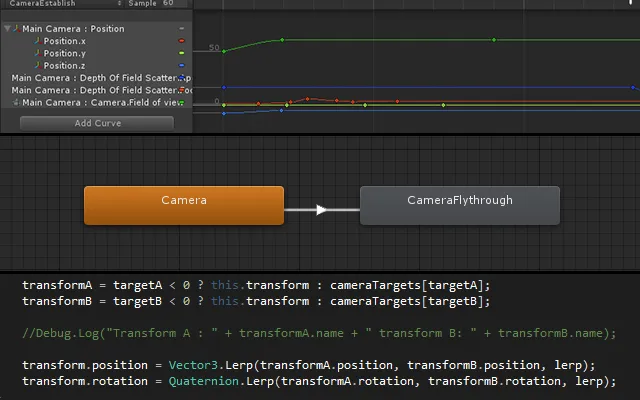Image resolution: width=640 pixels, height=400 pixels.
Task: Click cameraTargets[targetB] in the code
Action: pos(407,301)
